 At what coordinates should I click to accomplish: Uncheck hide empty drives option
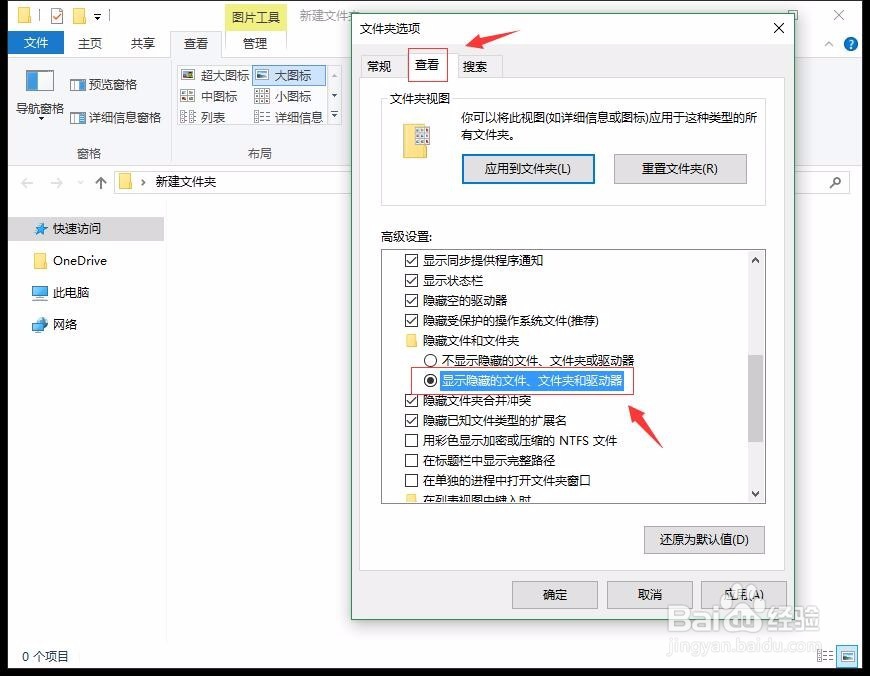(x=411, y=300)
